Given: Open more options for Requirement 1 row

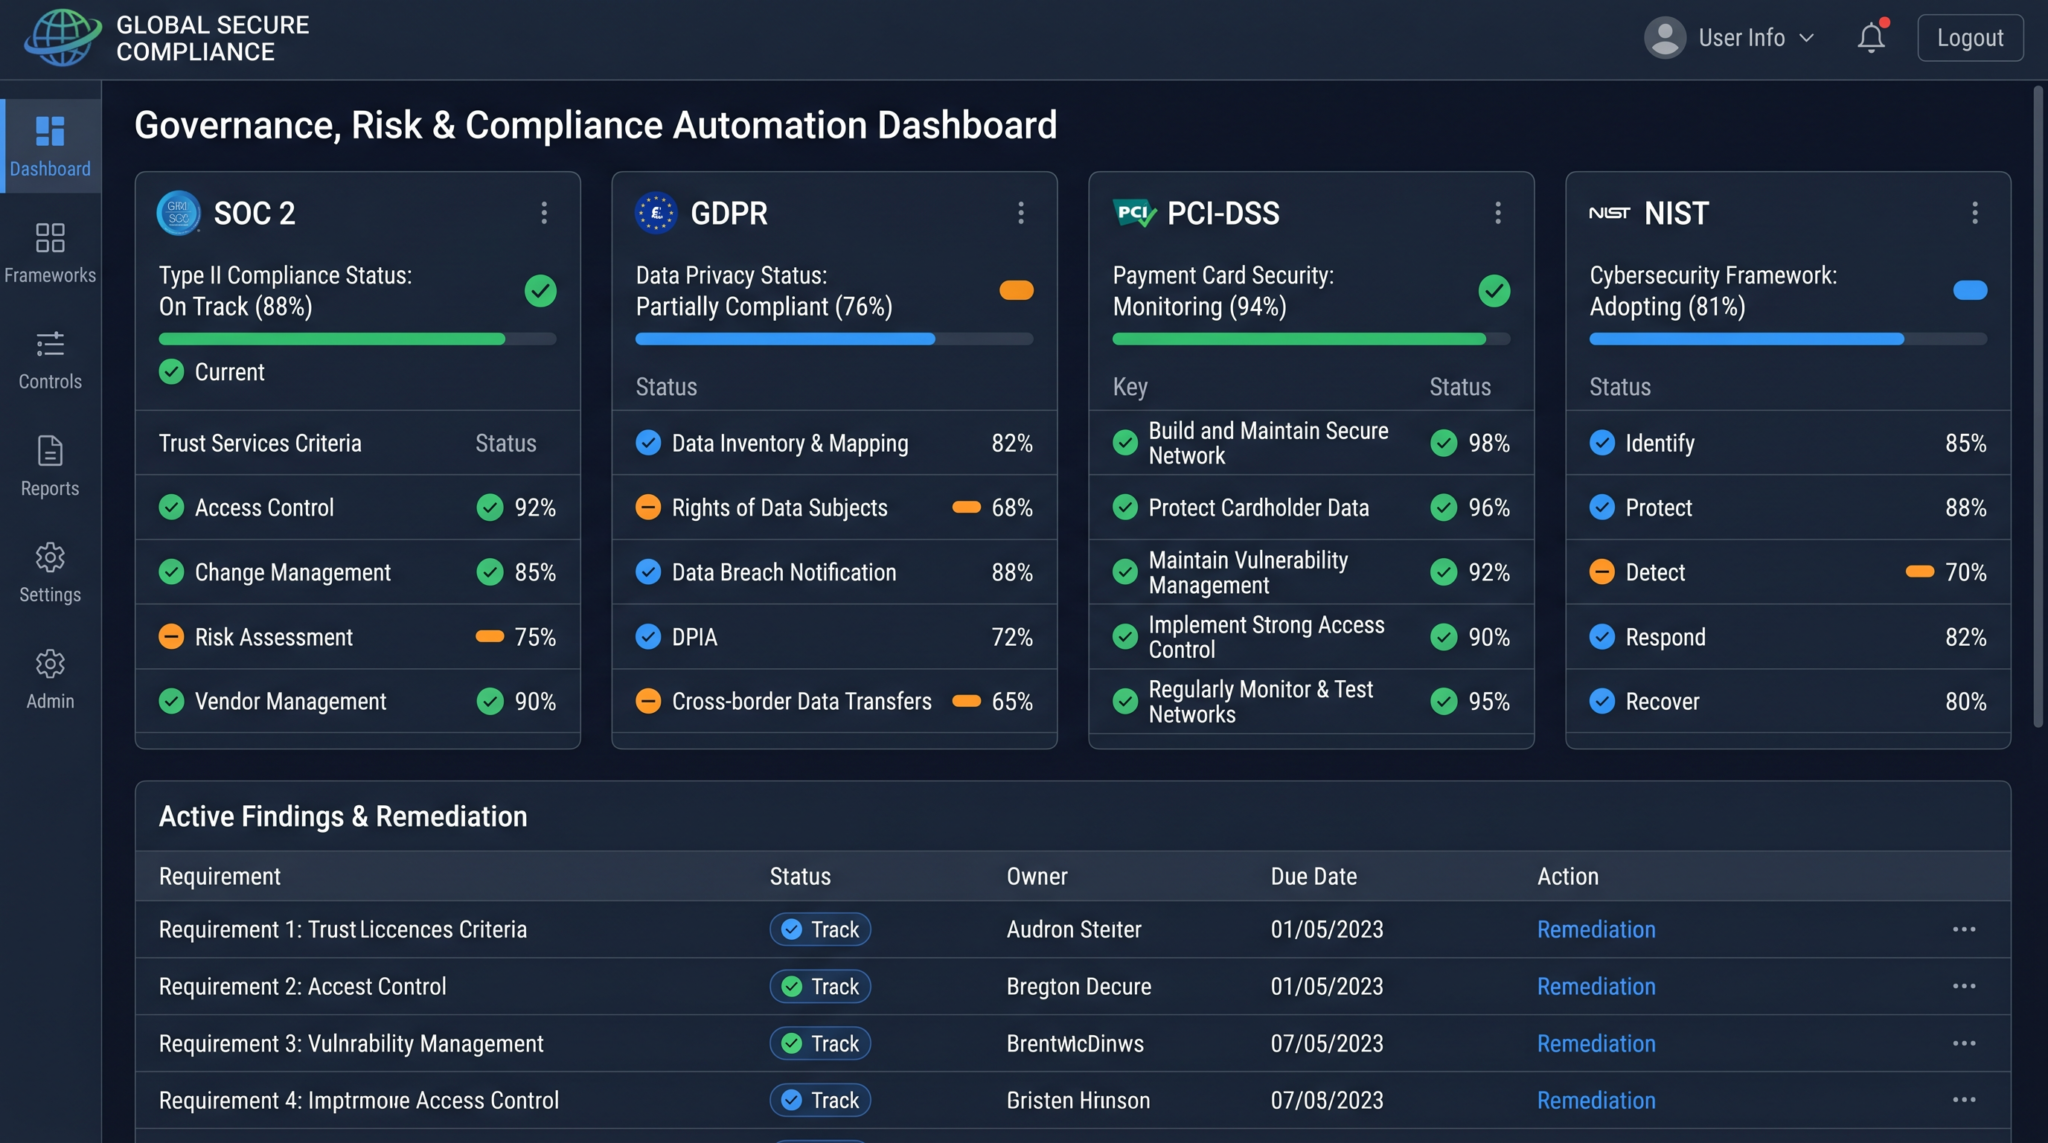Looking at the screenshot, I should click(1964, 930).
